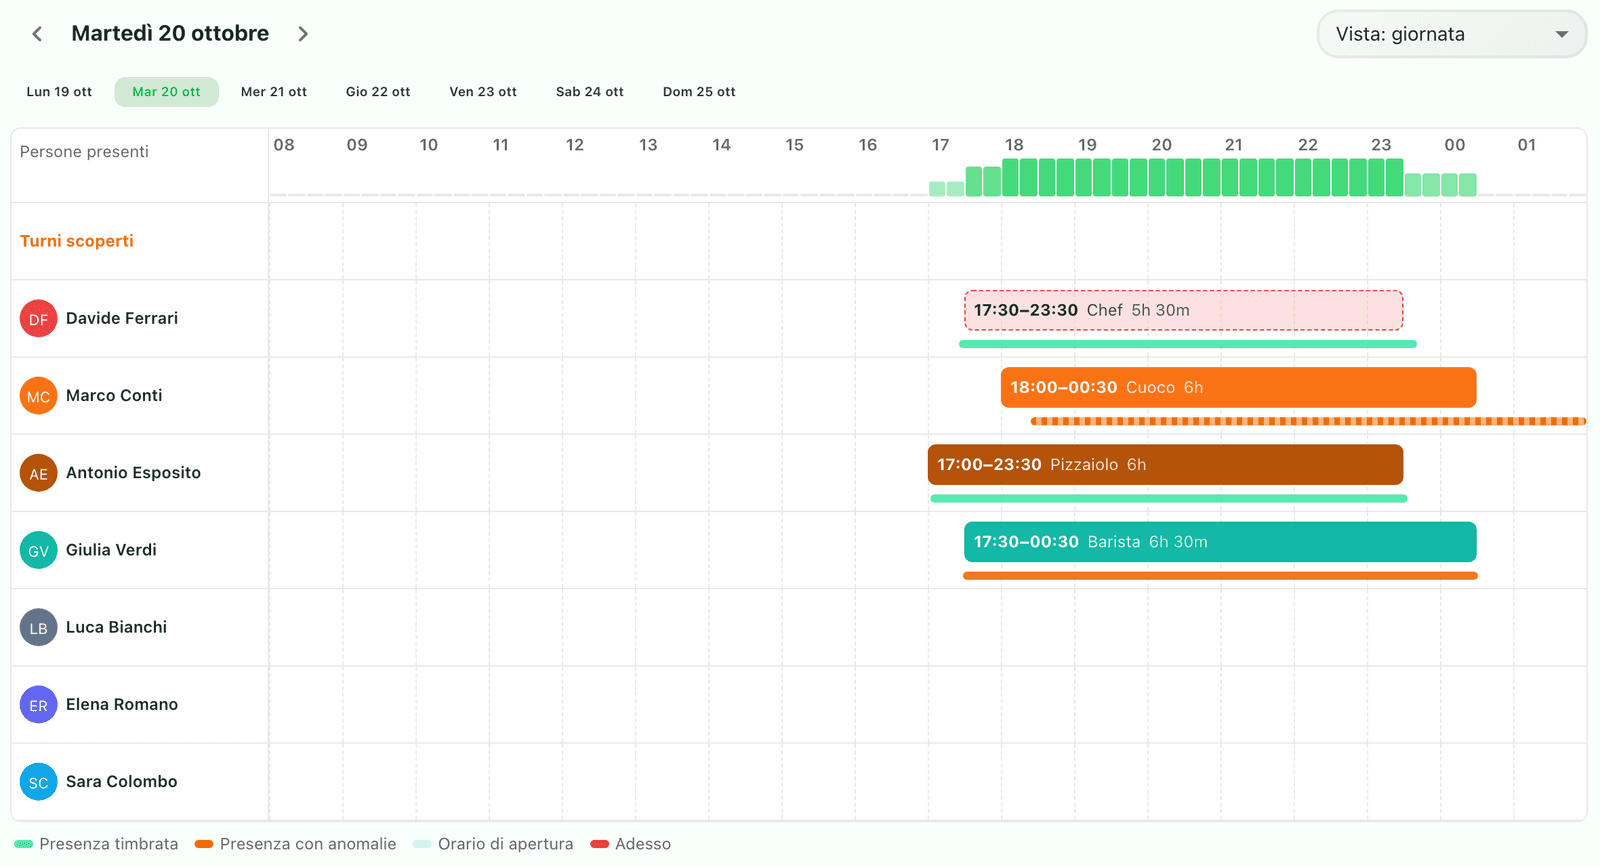The width and height of the screenshot is (1600, 867).
Task: Click Giulia Verdi's orange anomaly attendance bar
Action: (1220, 576)
